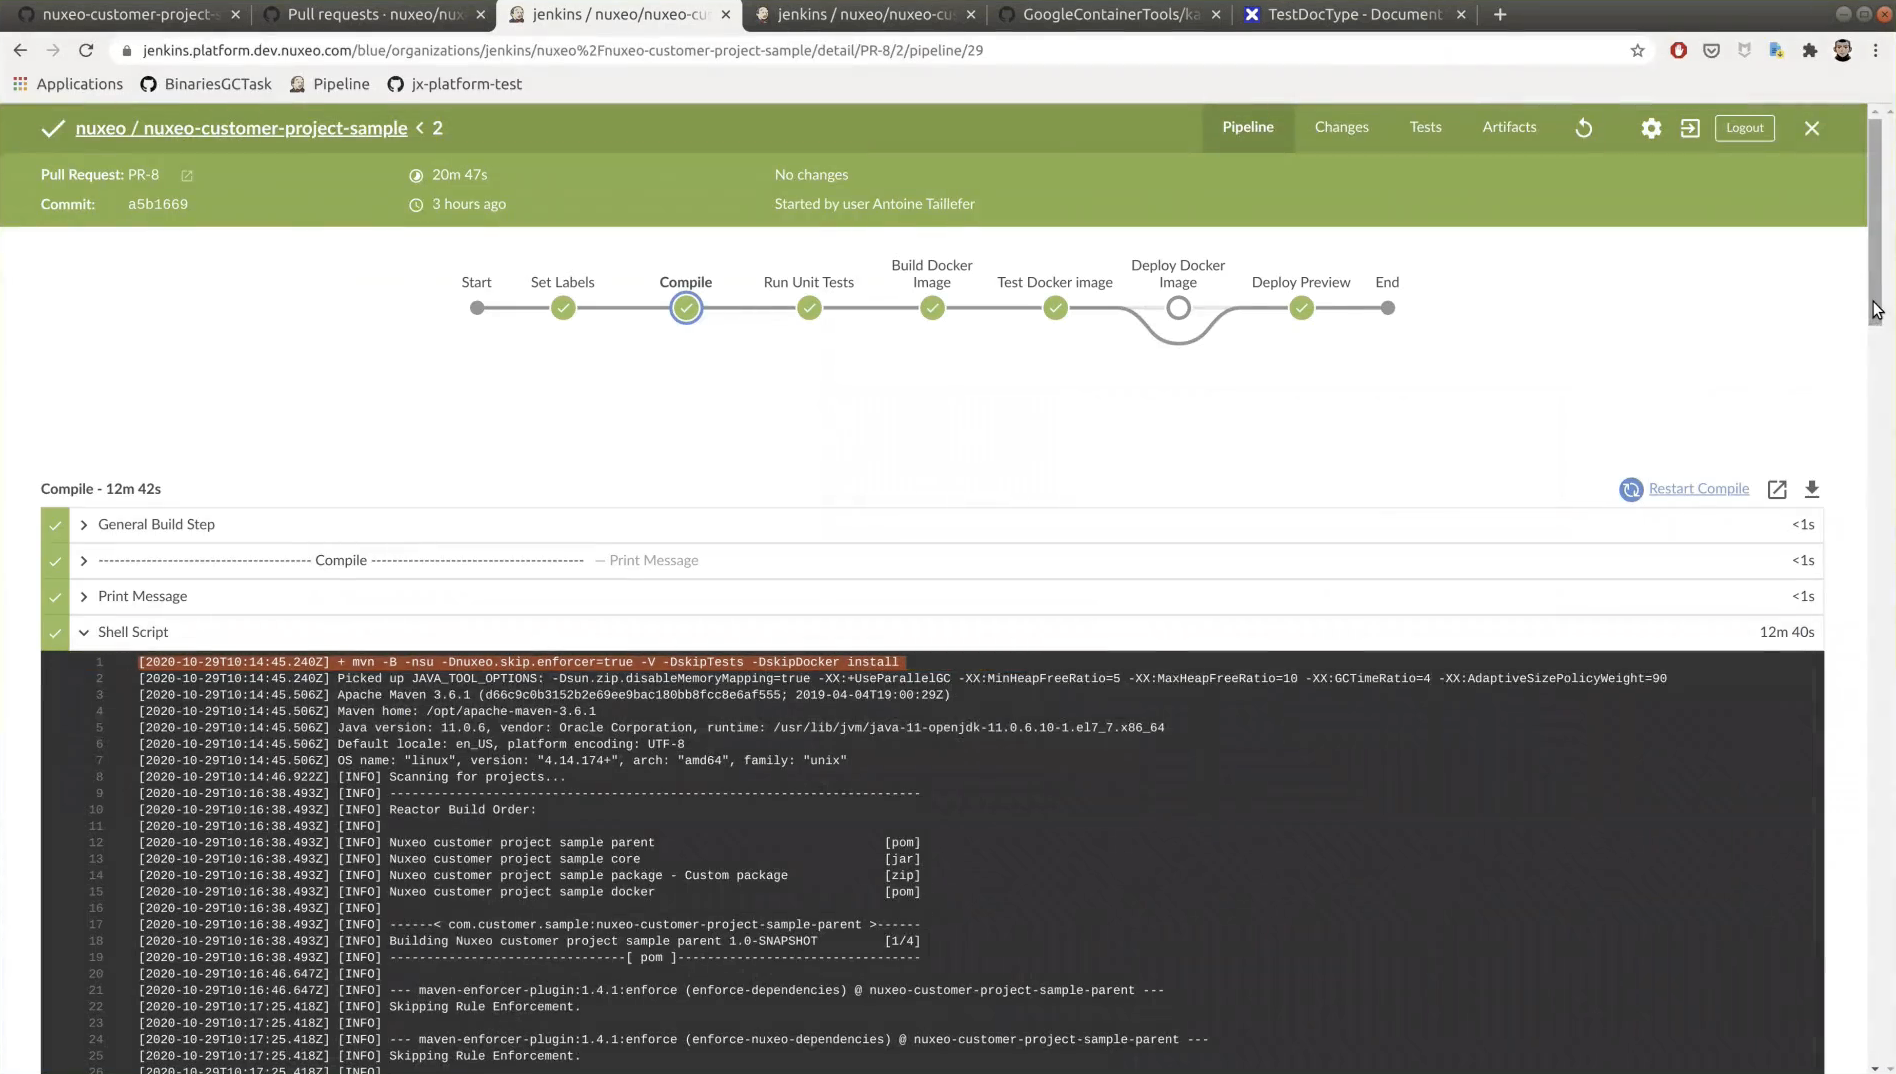Click the back chevron beside run number 2
Image resolution: width=1896 pixels, height=1074 pixels.
tap(420, 128)
